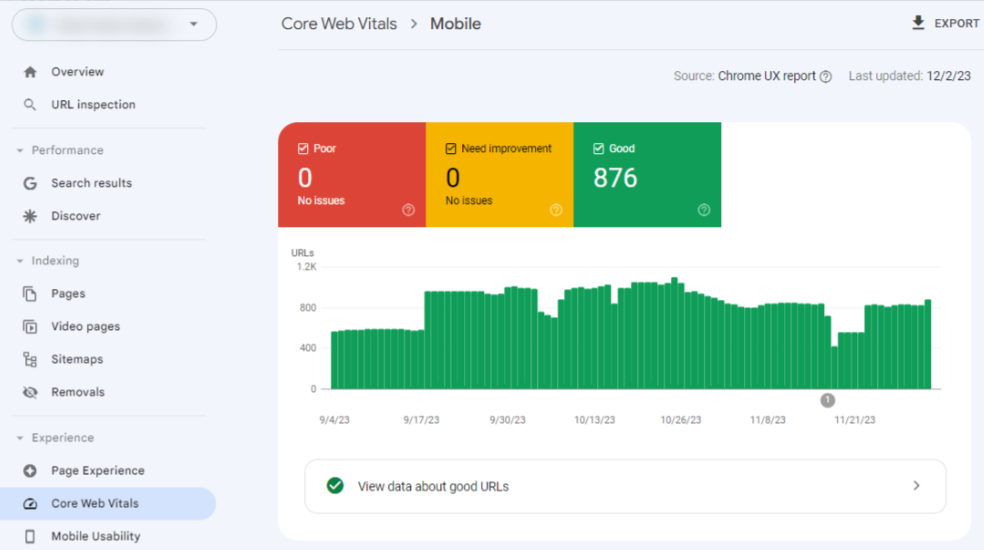Image resolution: width=984 pixels, height=550 pixels.
Task: Toggle the Need improvement checkbox
Action: pyautogui.click(x=451, y=149)
